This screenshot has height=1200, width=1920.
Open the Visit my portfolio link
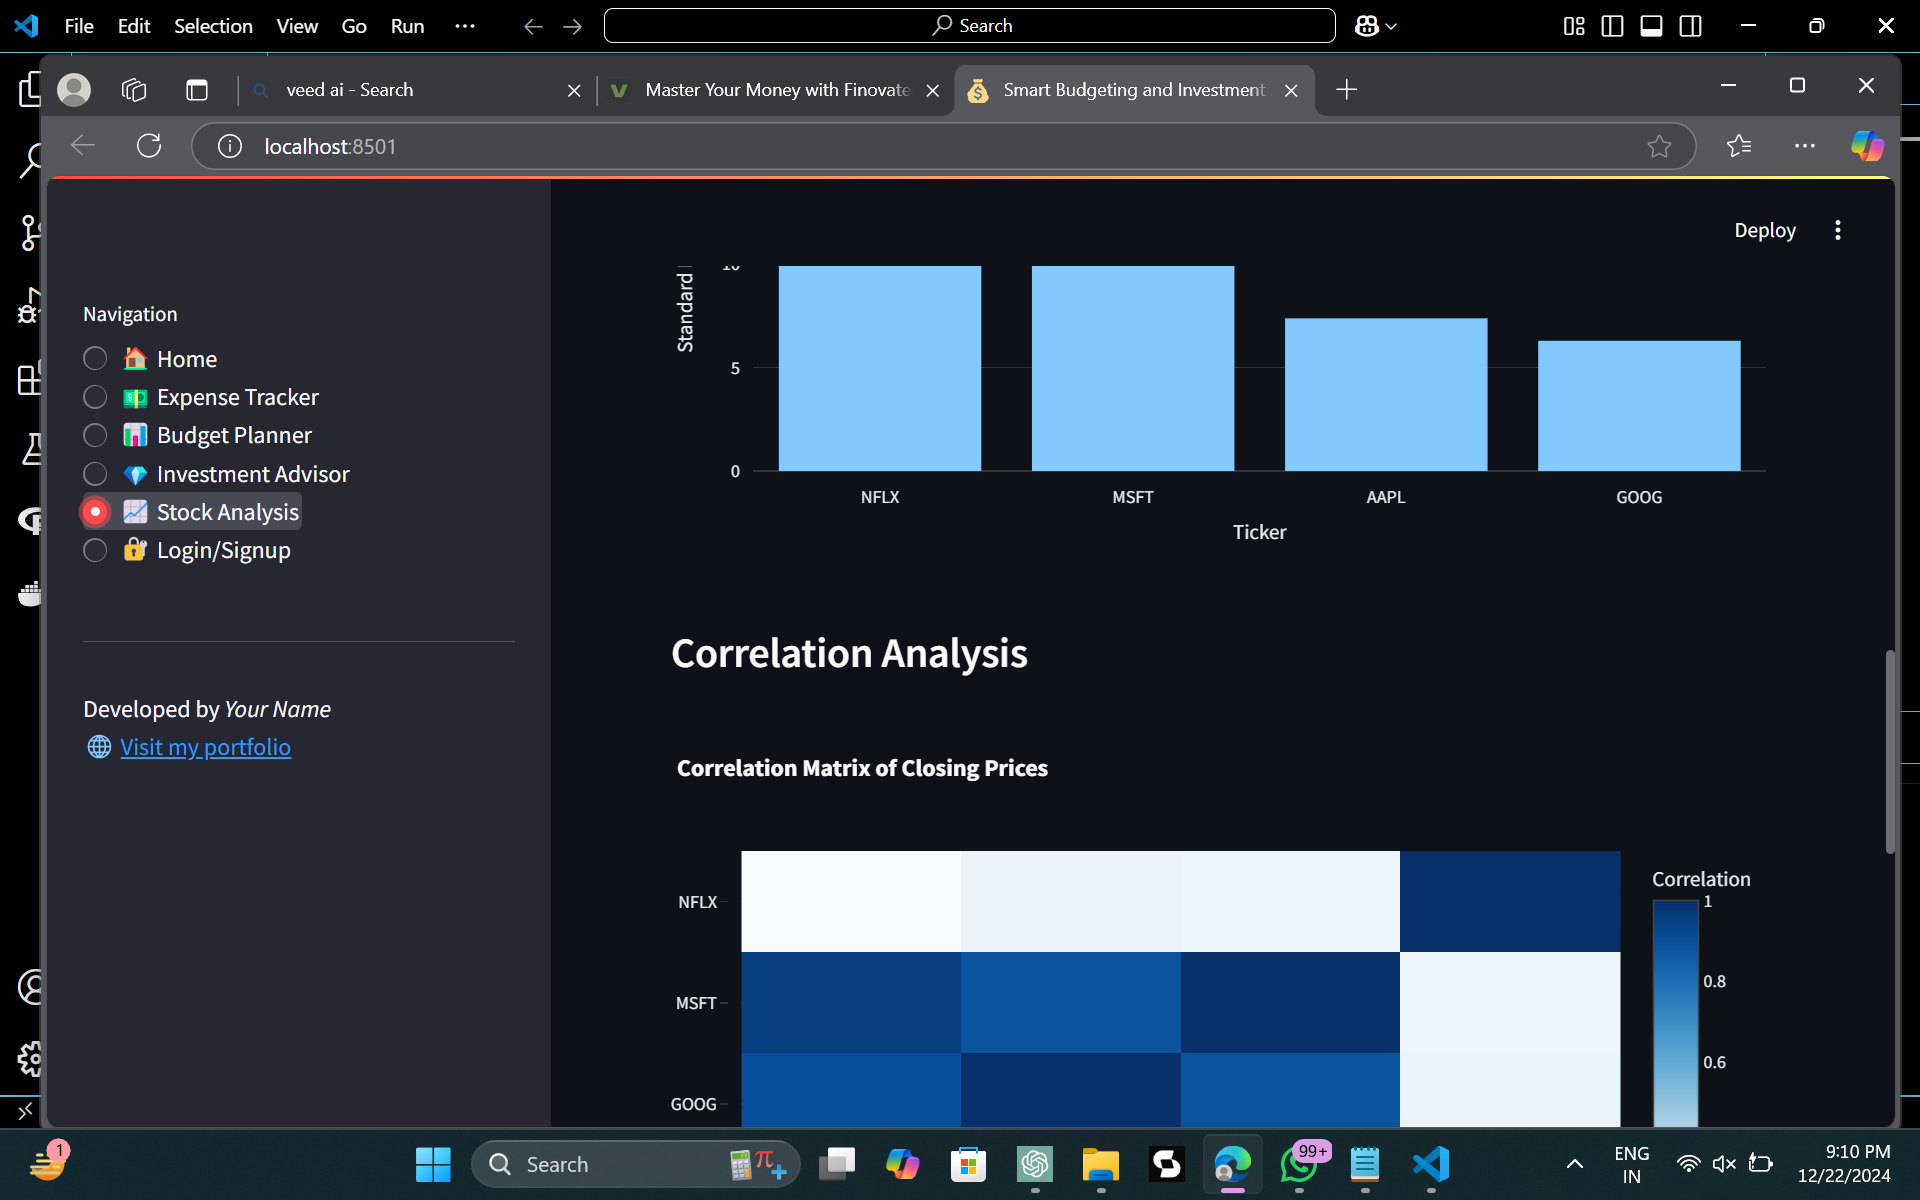205,747
